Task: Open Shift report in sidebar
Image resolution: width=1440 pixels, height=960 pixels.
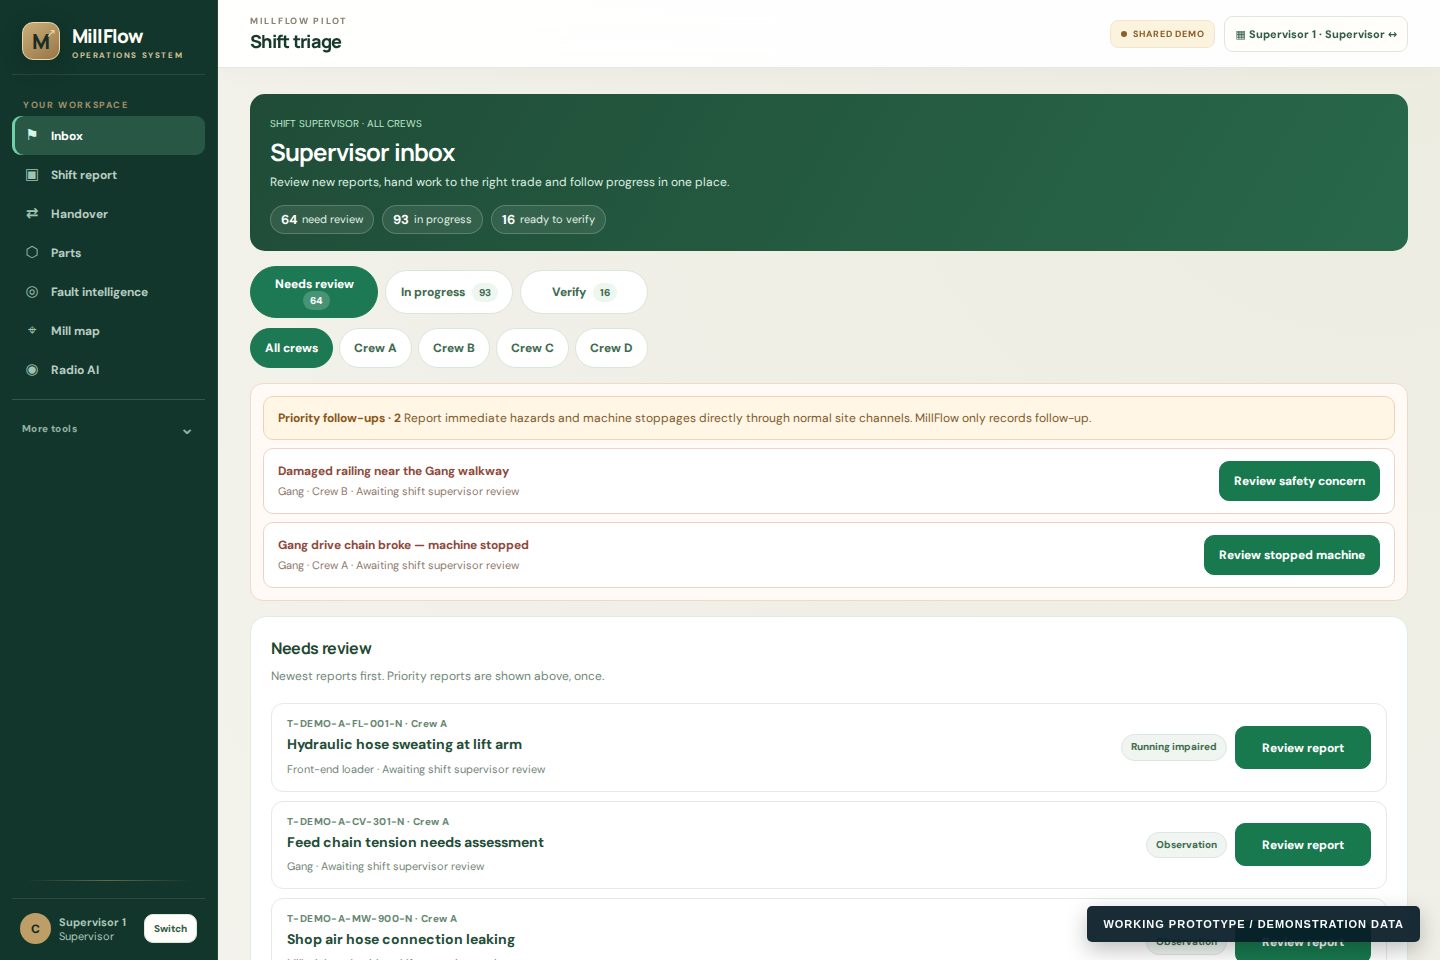Action: tap(108, 175)
